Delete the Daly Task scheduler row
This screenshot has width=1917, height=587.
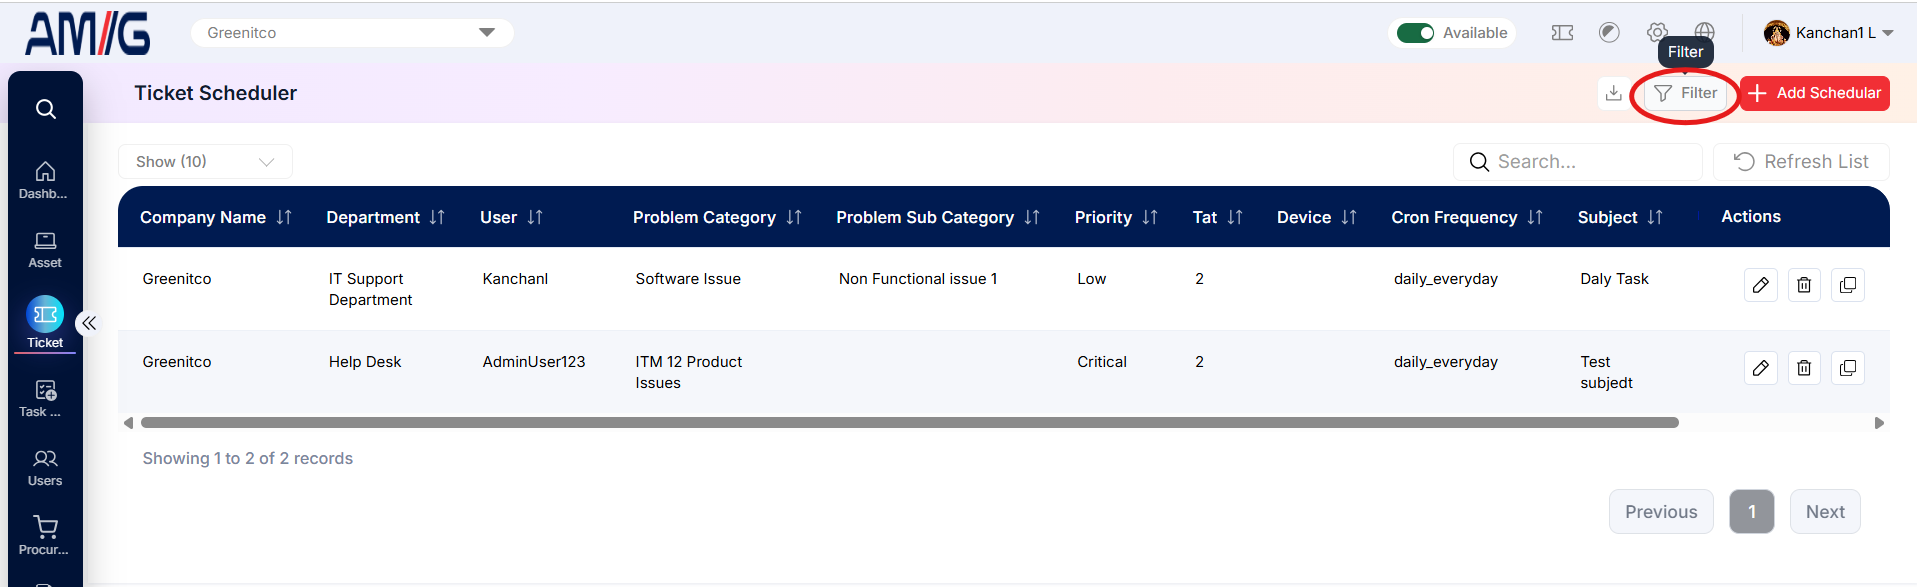1804,285
